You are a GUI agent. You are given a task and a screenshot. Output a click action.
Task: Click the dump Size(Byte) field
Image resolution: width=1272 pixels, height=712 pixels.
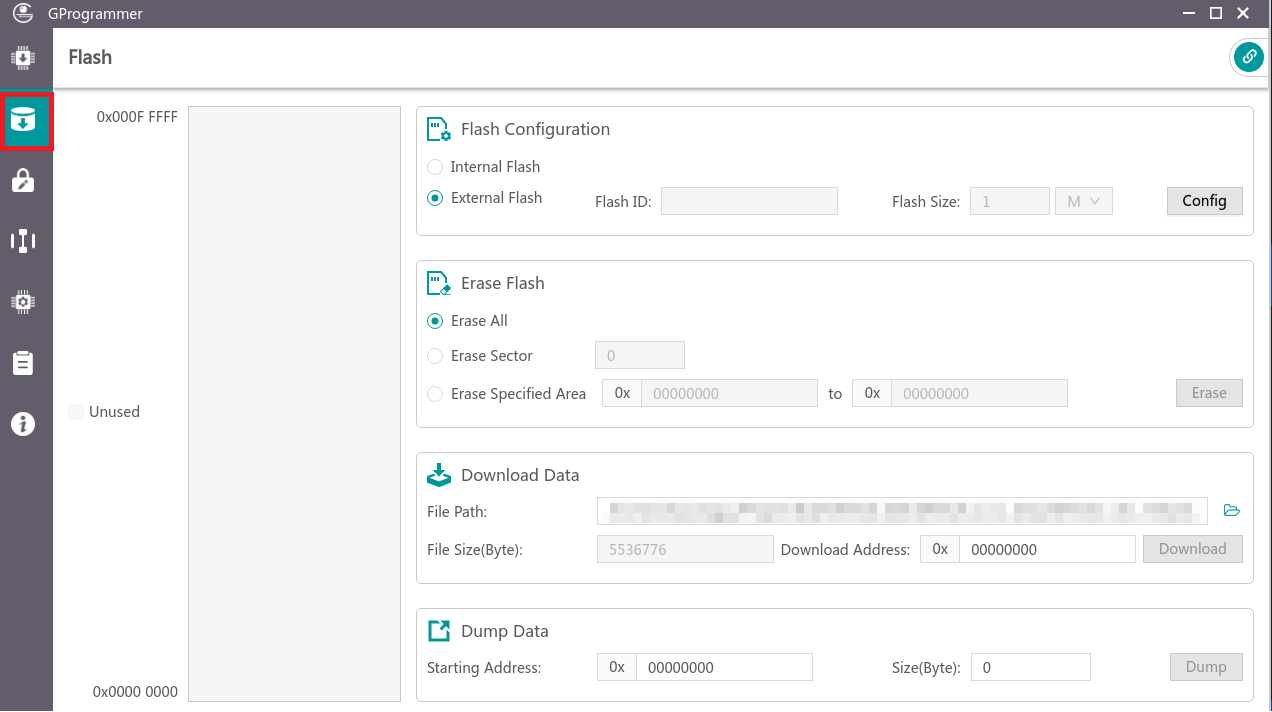(x=1030, y=667)
